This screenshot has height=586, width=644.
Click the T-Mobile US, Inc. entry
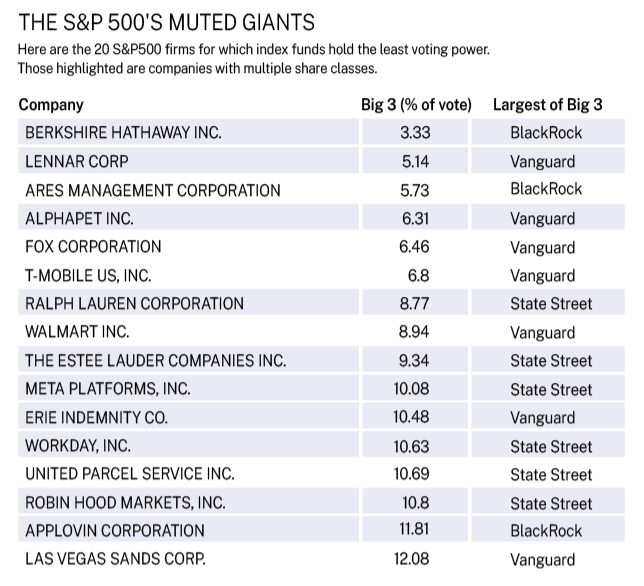click(88, 275)
